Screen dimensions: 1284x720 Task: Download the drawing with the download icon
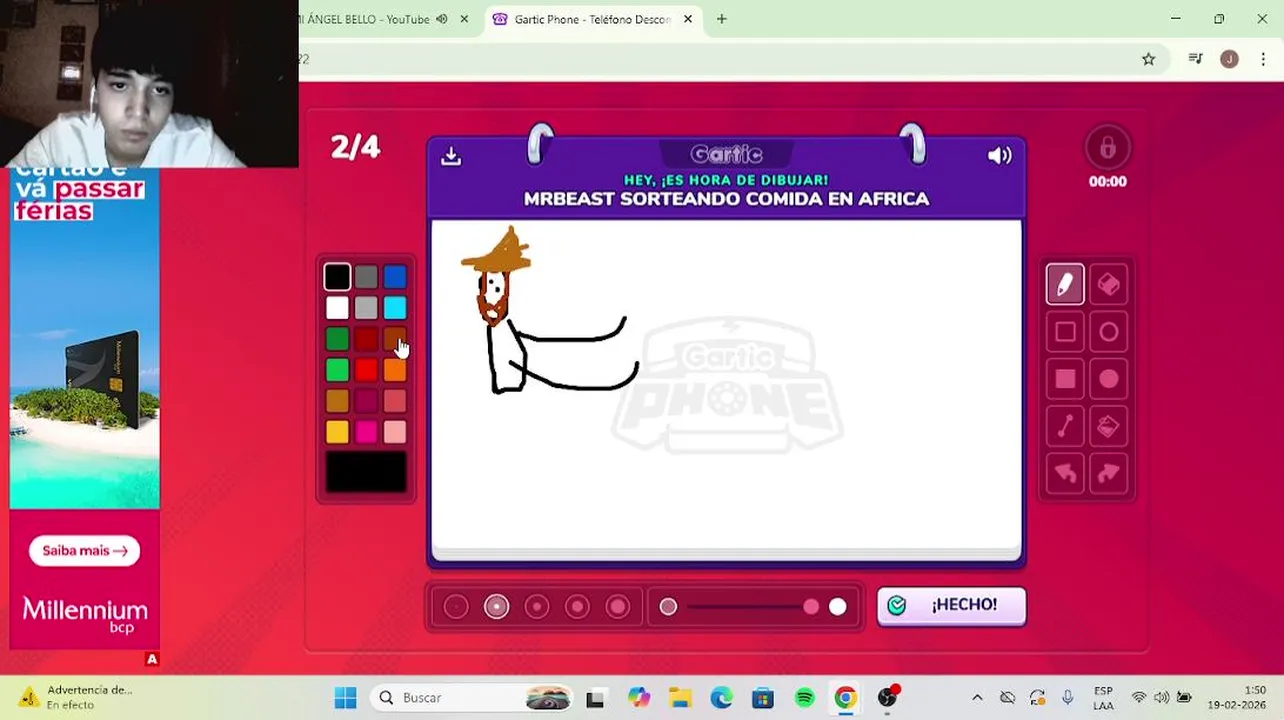pos(451,156)
